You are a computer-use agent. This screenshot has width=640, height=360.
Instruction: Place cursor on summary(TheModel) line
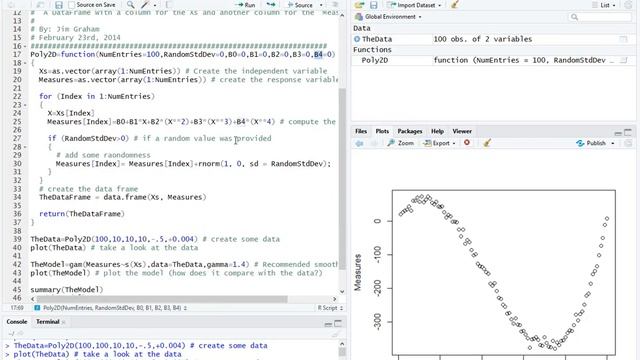(67, 290)
